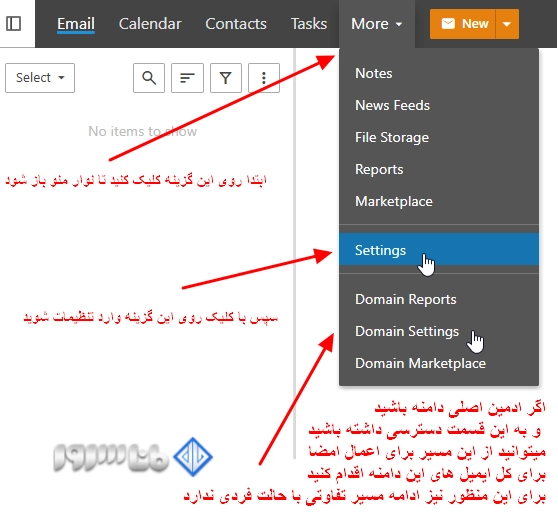Switch to the Email tab

pyautogui.click(x=76, y=24)
